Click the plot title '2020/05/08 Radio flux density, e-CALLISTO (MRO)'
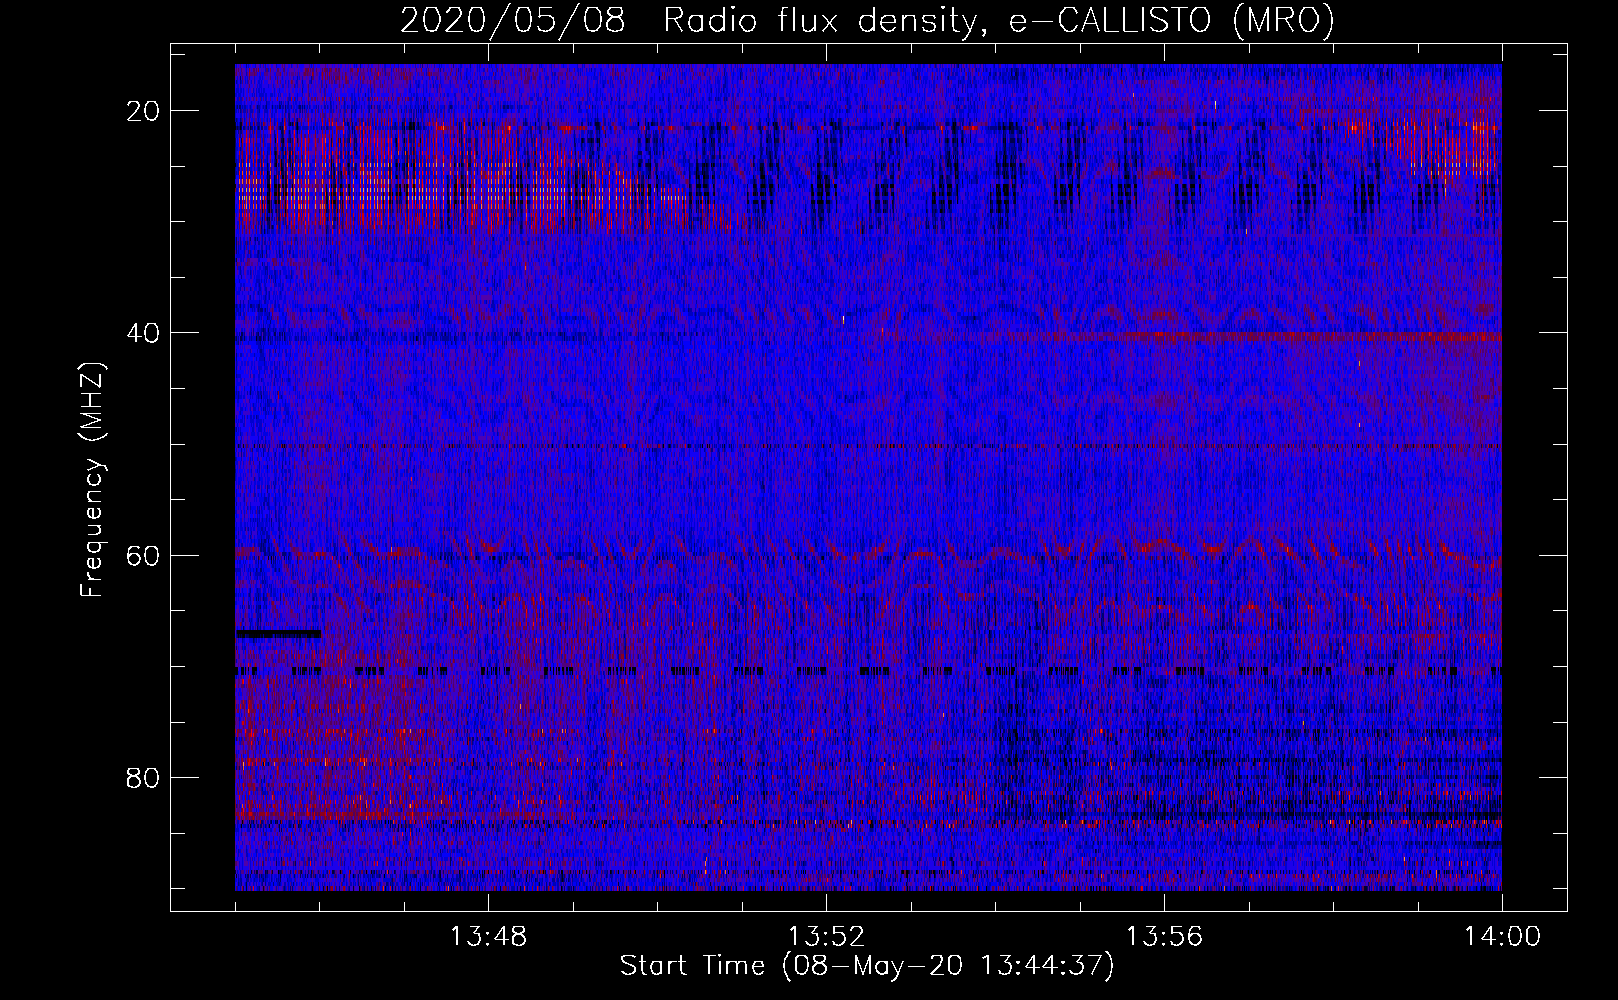The width and height of the screenshot is (1618, 1000). (x=867, y=20)
